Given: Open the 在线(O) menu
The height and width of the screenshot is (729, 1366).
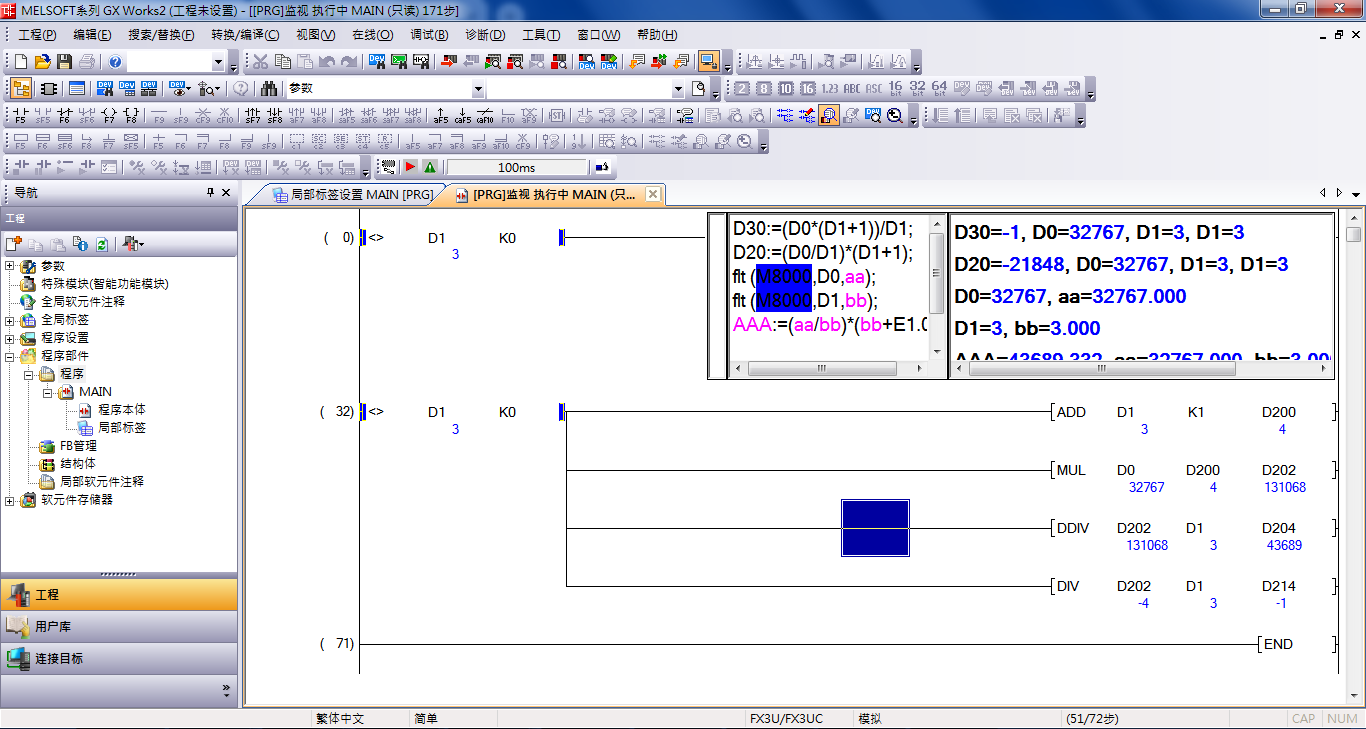Looking at the screenshot, I should coord(372,35).
